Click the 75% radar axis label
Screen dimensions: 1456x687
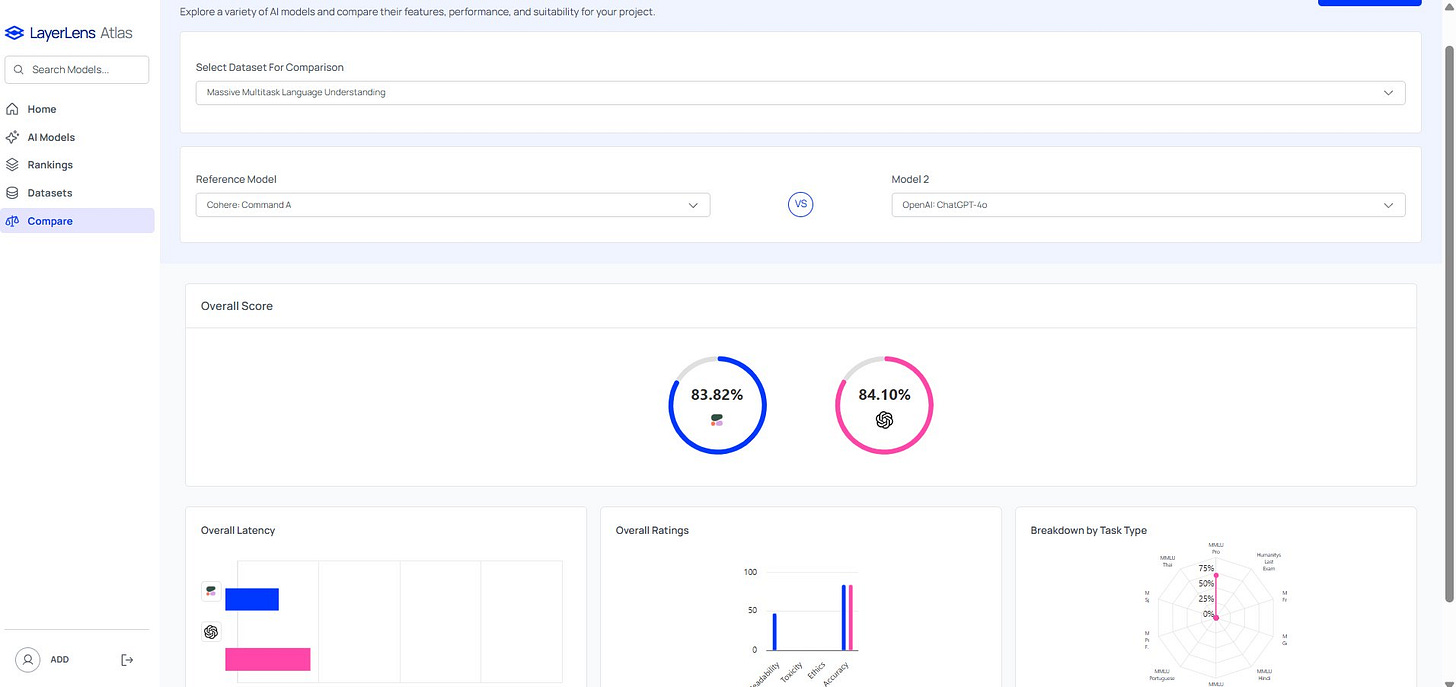tap(1206, 568)
